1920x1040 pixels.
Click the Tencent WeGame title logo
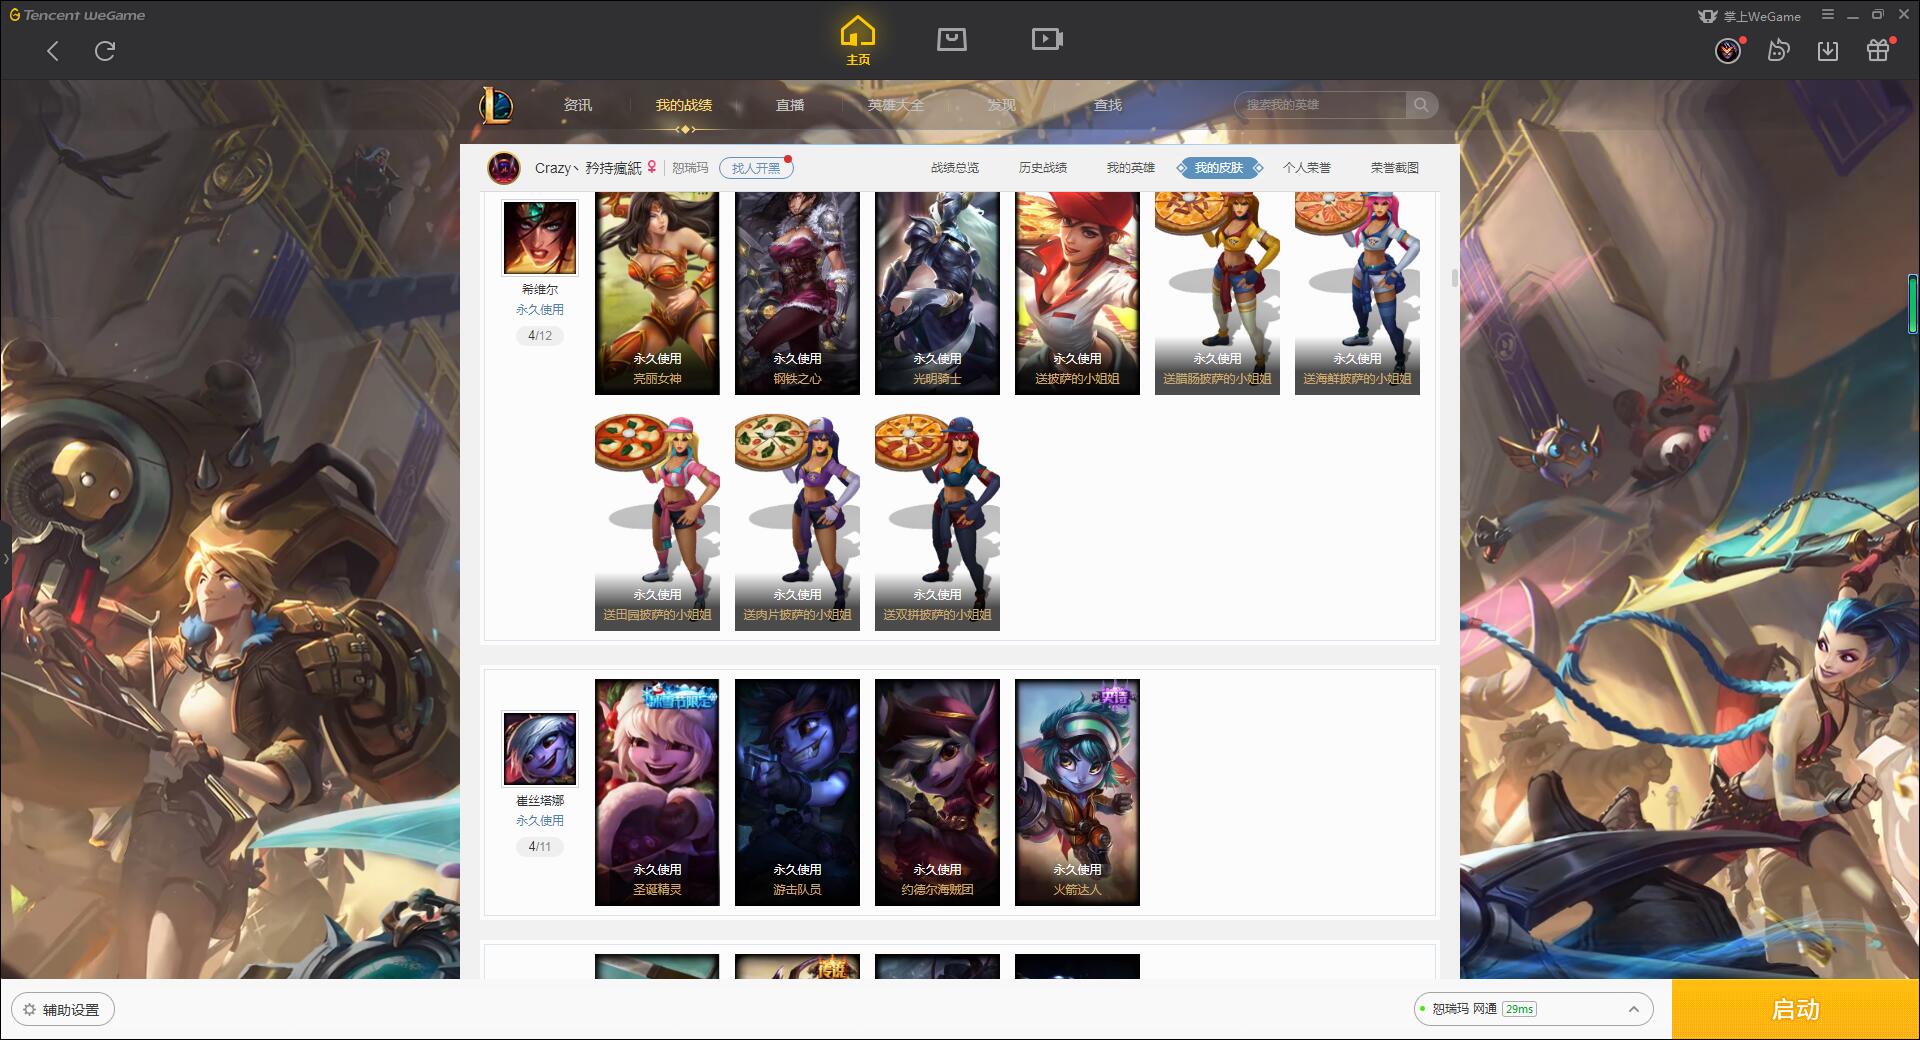click(x=78, y=15)
